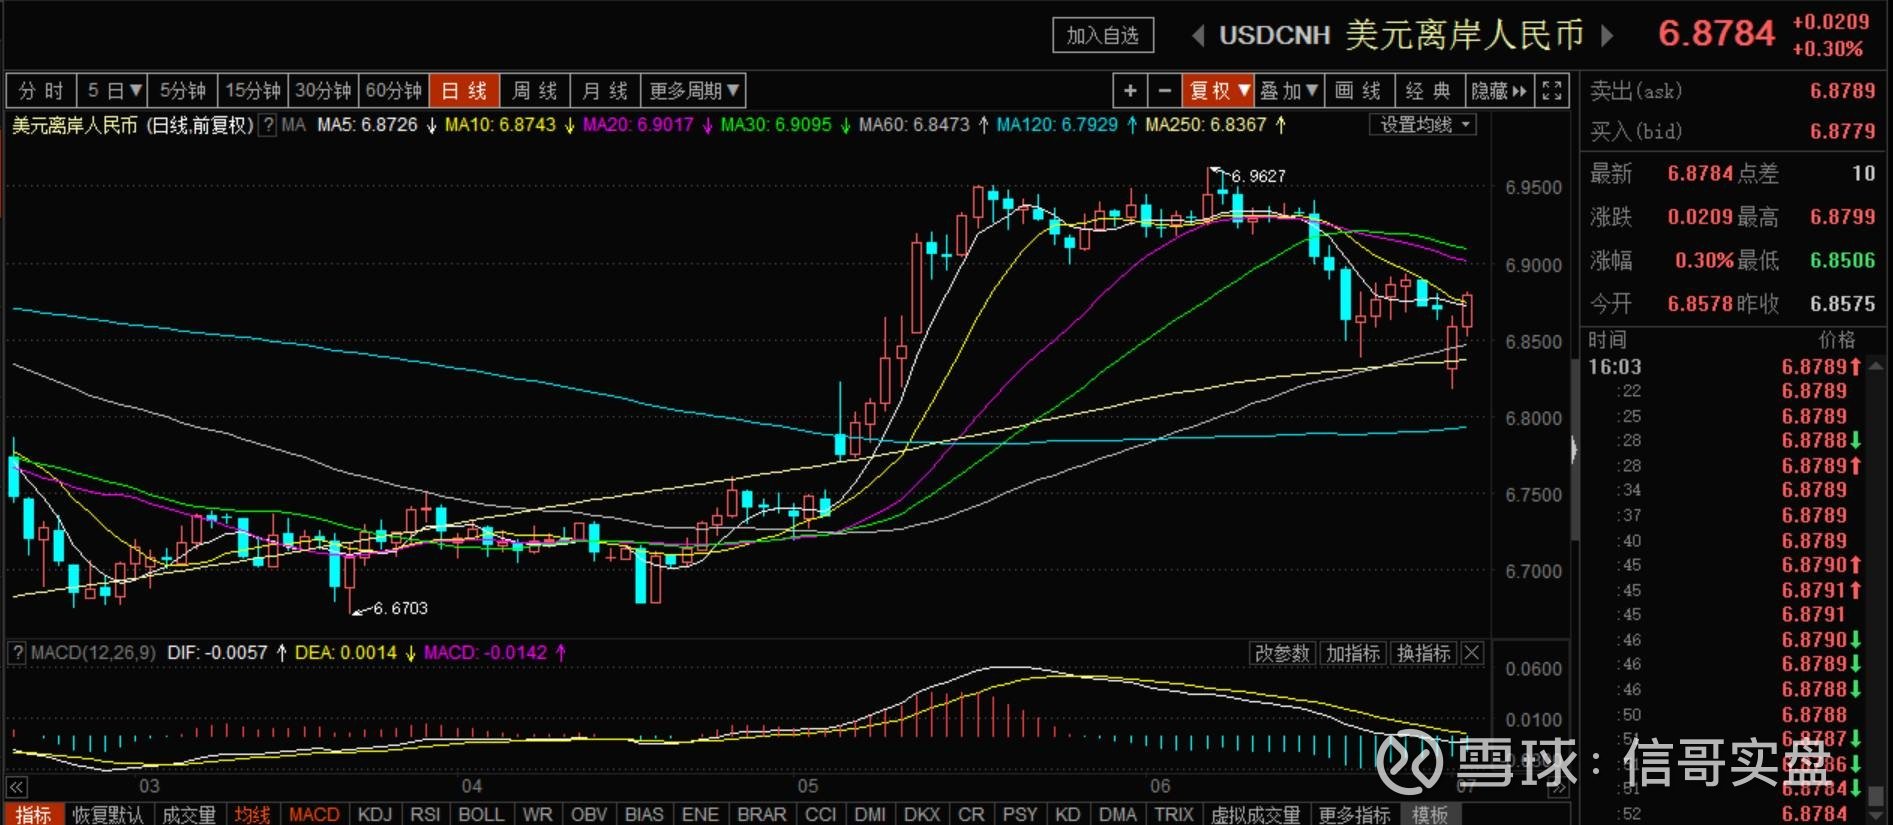Click the plus zoom-in chart icon
The height and width of the screenshot is (825, 1893).
(x=1130, y=91)
